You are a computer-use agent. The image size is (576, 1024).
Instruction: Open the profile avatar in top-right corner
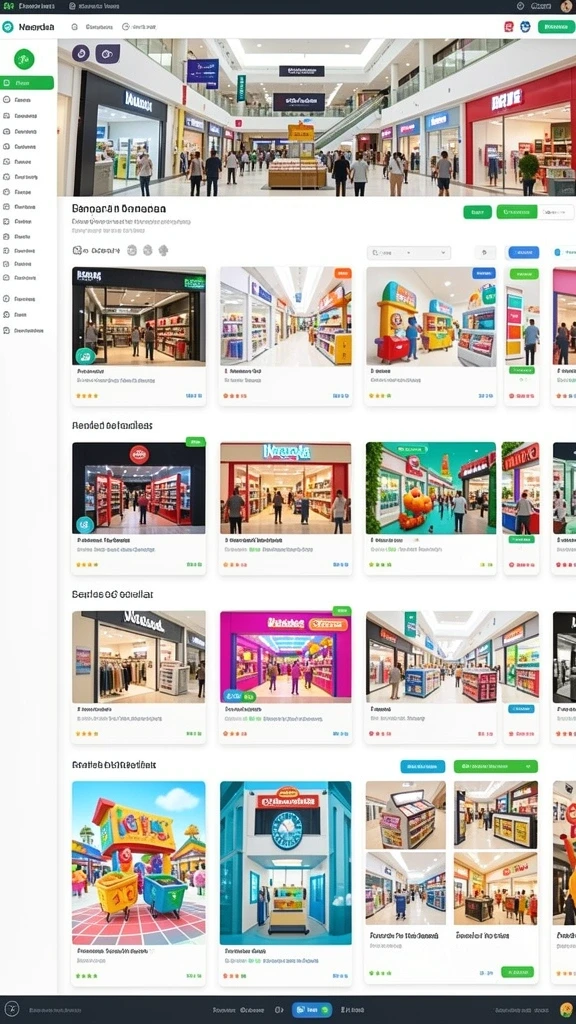566,6
